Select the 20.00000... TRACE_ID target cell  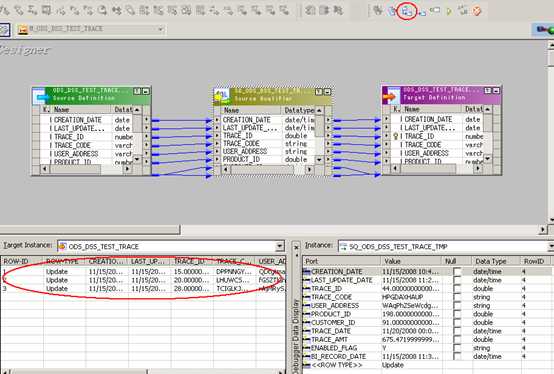pyautogui.click(x=191, y=280)
